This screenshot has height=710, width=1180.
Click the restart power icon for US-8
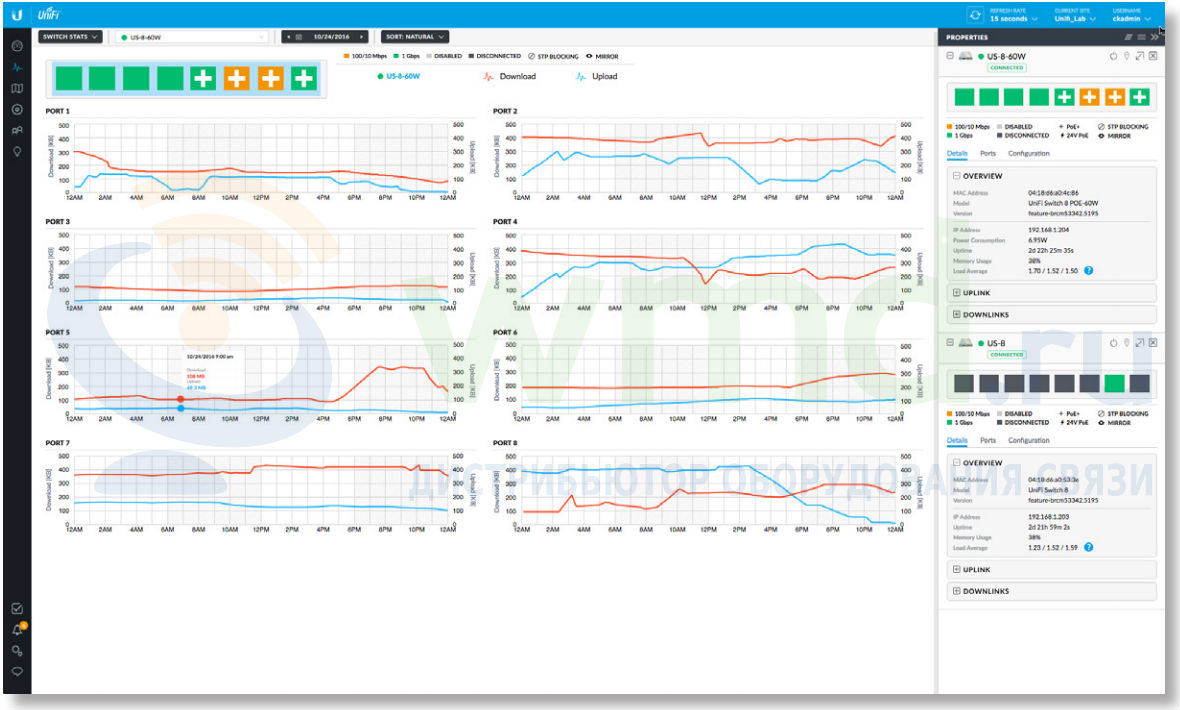1114,343
